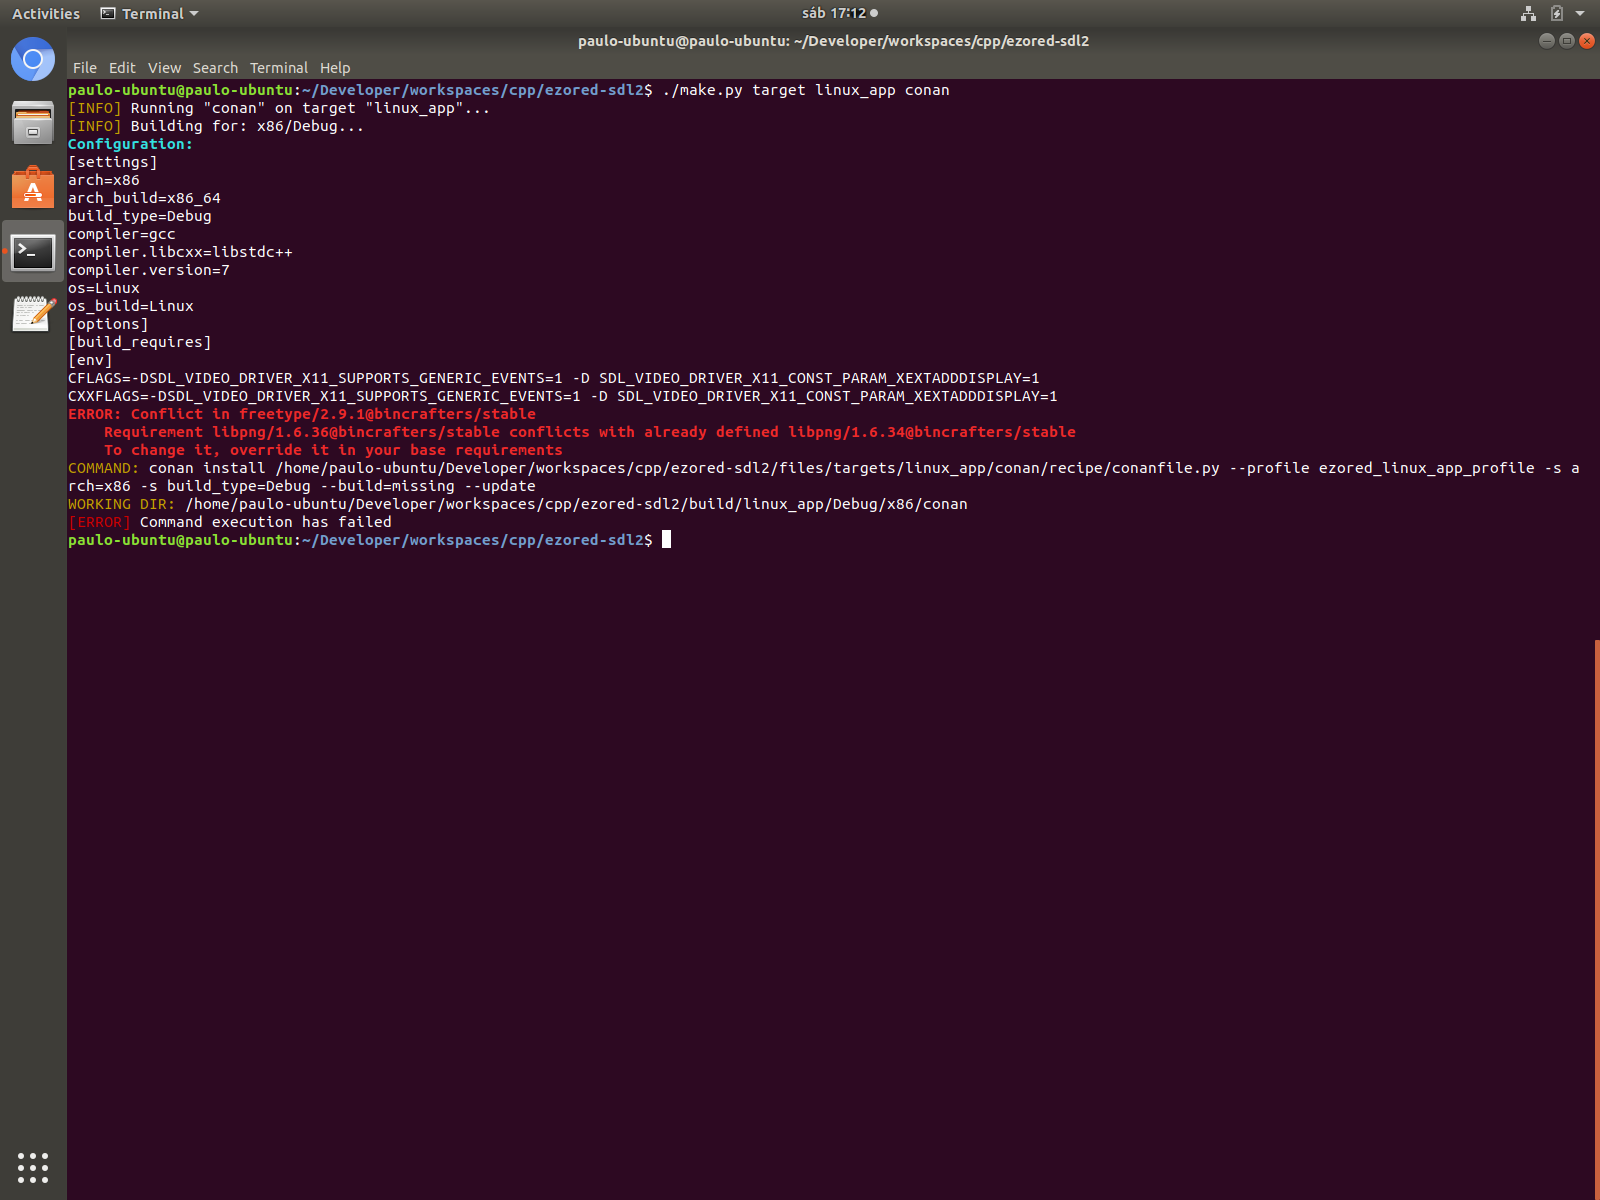The width and height of the screenshot is (1600, 1200).
Task: Click Activities in the top bar
Action: 46,13
